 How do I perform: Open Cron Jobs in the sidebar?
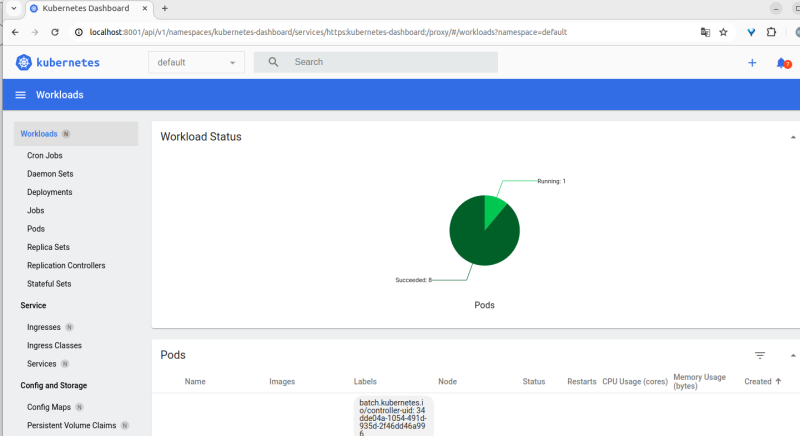click(45, 156)
